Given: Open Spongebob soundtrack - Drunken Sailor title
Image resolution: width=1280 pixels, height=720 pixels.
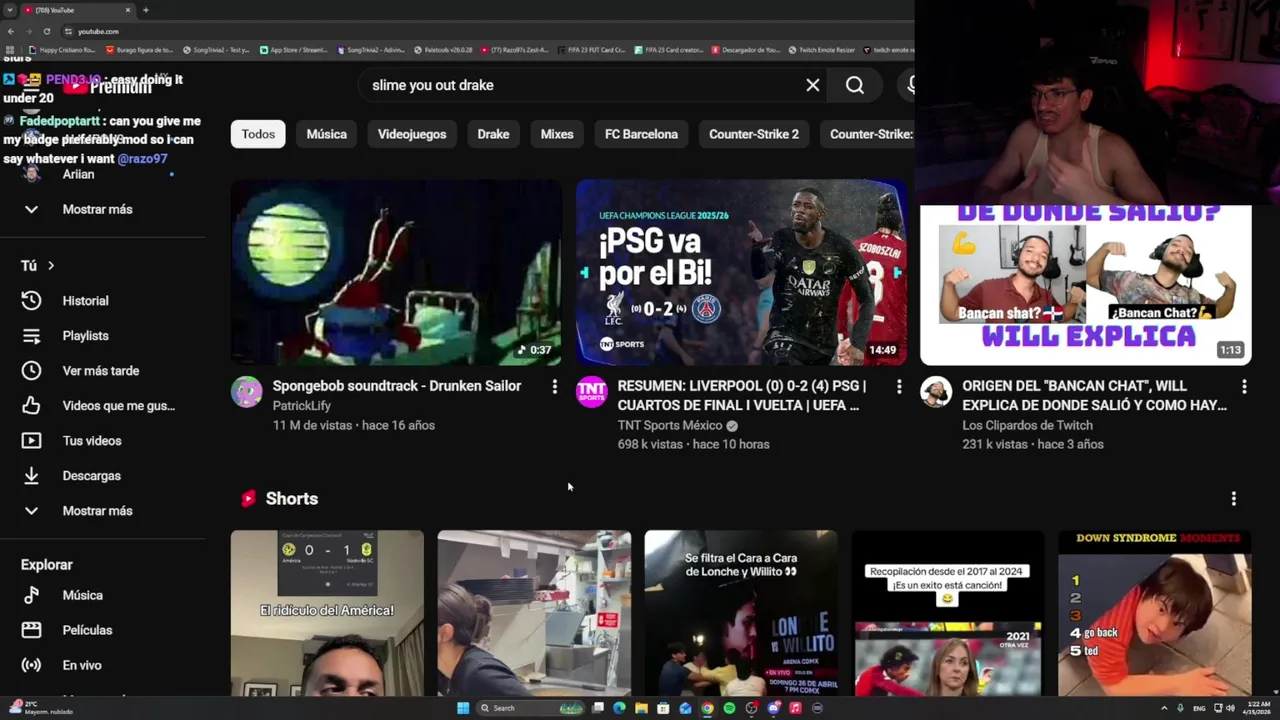Looking at the screenshot, I should [x=397, y=386].
